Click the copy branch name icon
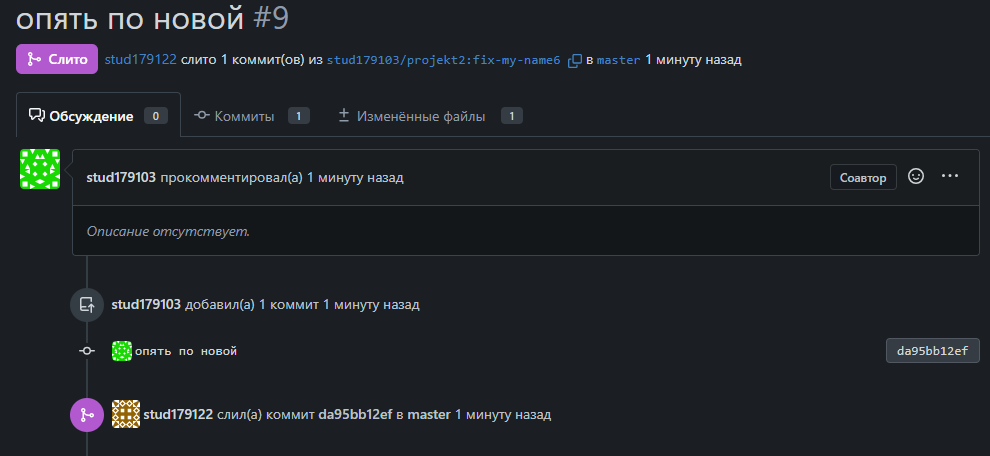990x456 pixels. [x=574, y=60]
